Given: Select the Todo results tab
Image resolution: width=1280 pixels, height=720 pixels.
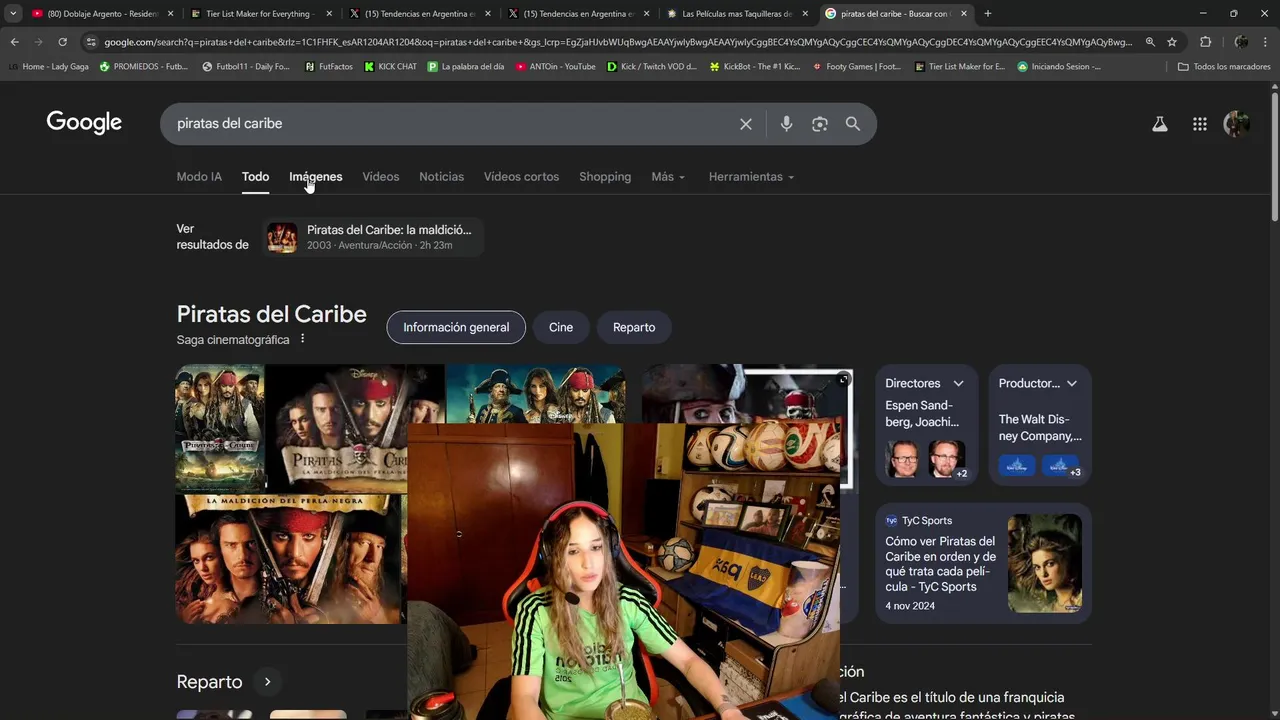Looking at the screenshot, I should pos(255,177).
